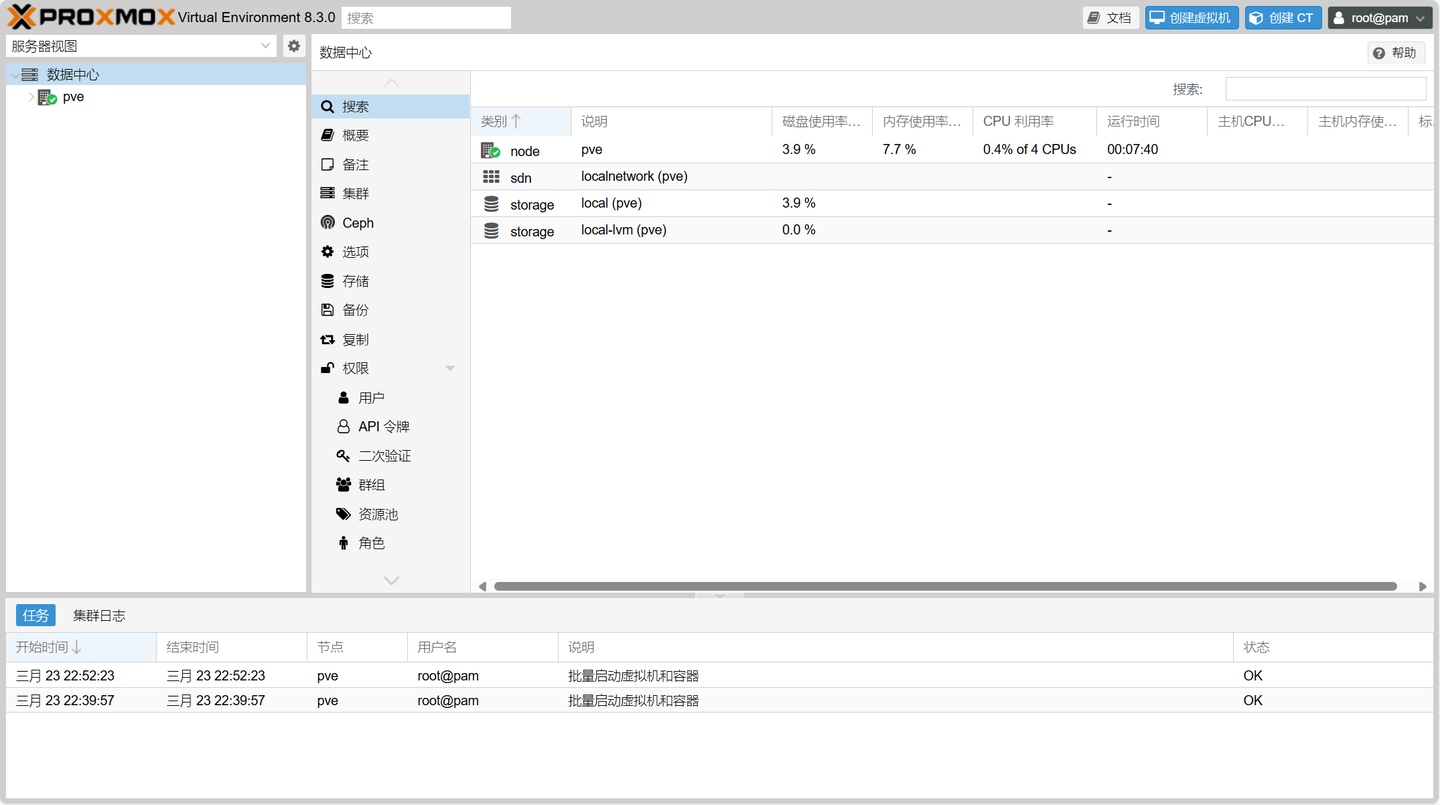1440x805 pixels.
Task: Open 二次验证 two-factor item
Action: coord(390,456)
